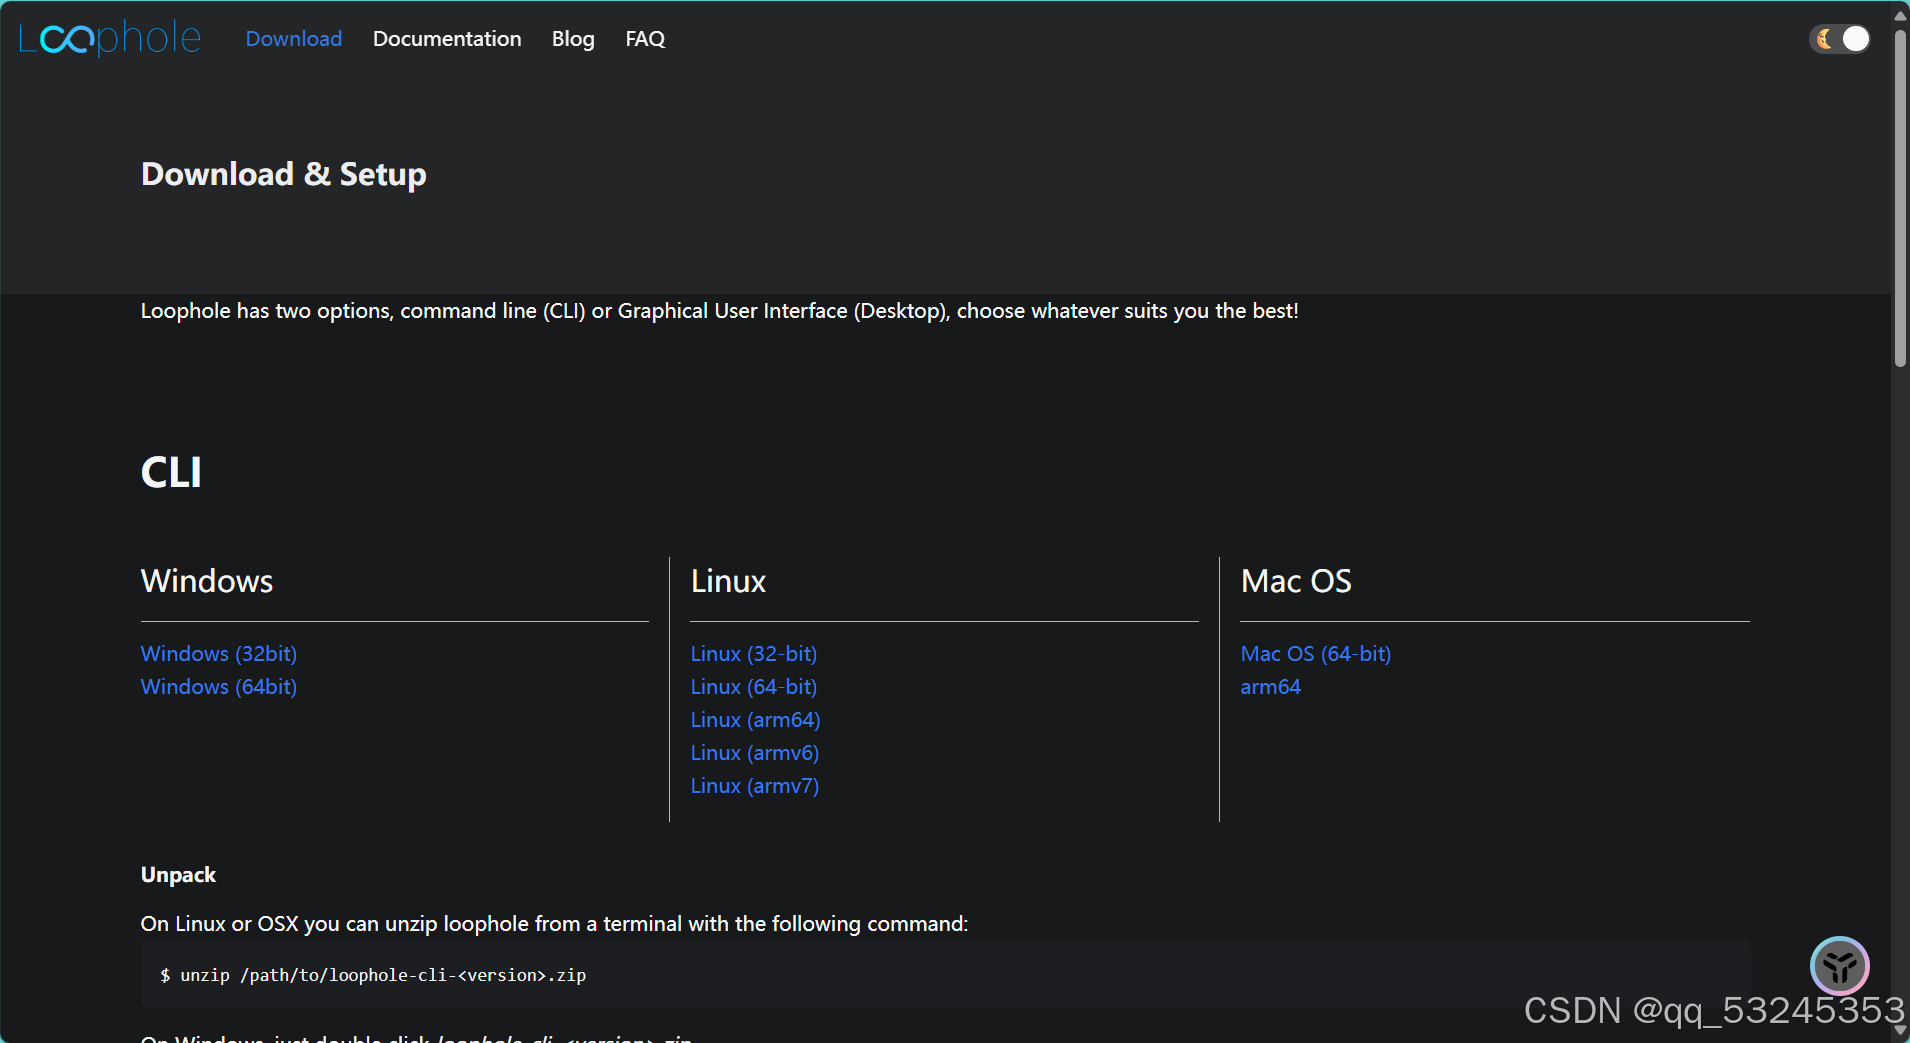Viewport: 1910px width, 1043px height.
Task: Go to the Blog page
Action: click(573, 39)
